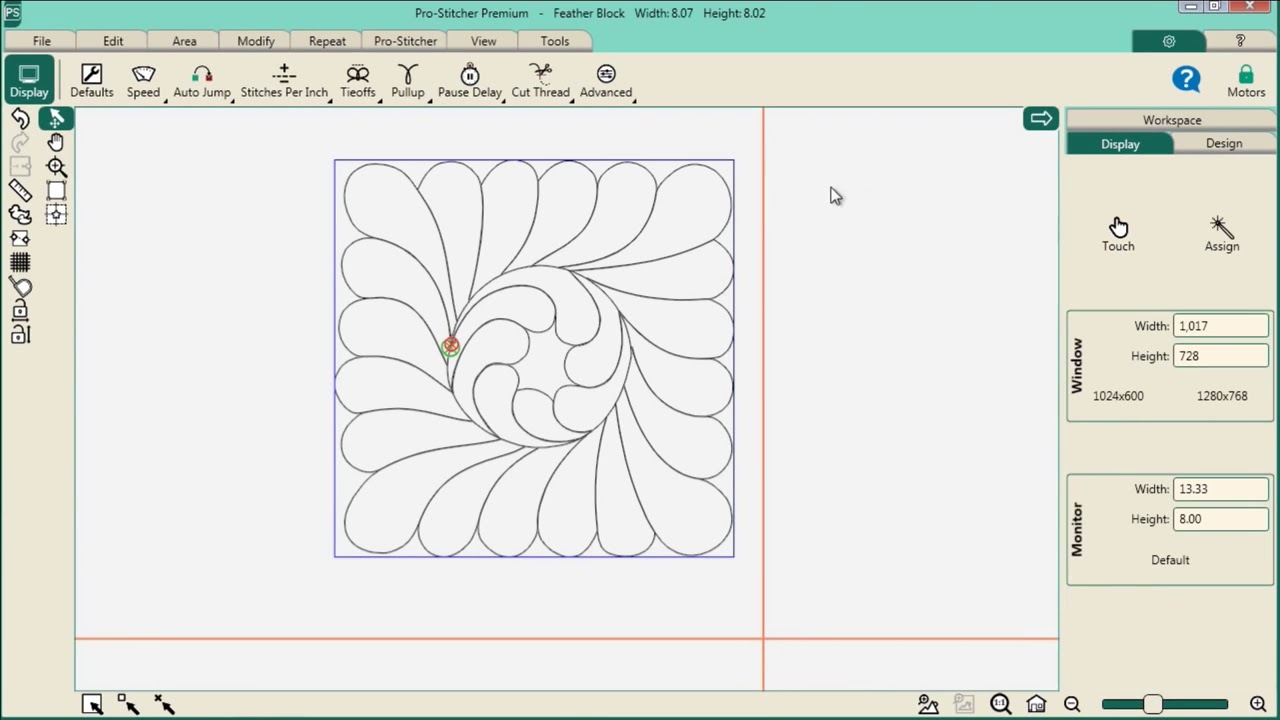Click the tape measure icon

coord(20,287)
